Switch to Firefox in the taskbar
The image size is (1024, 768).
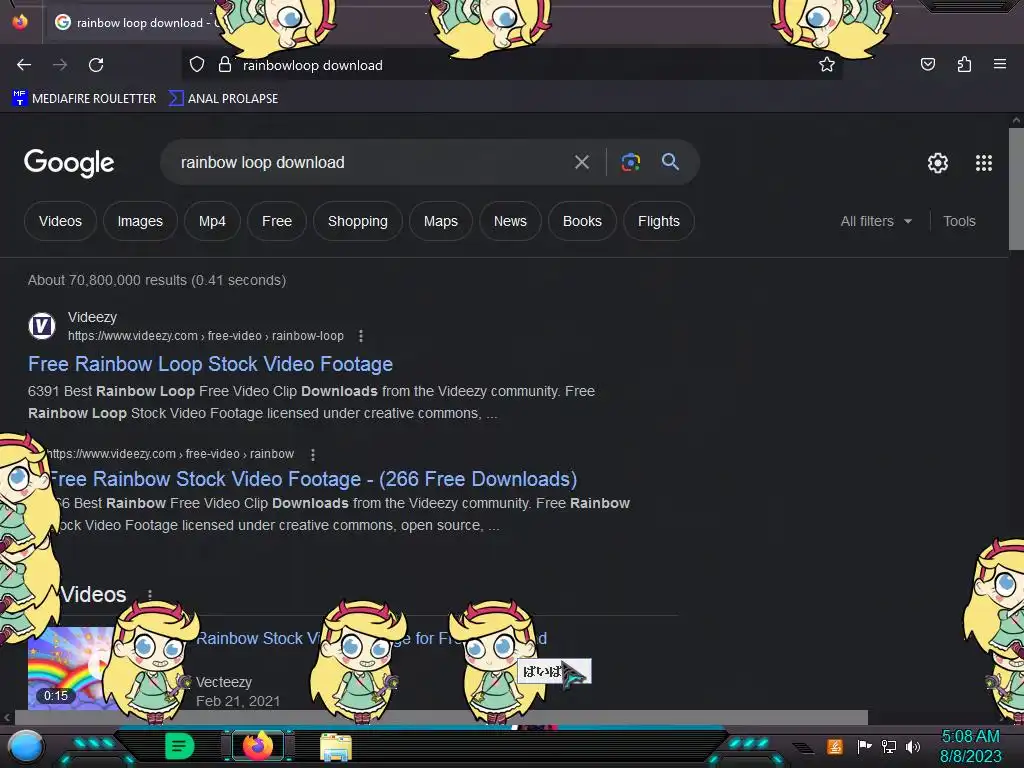258,745
